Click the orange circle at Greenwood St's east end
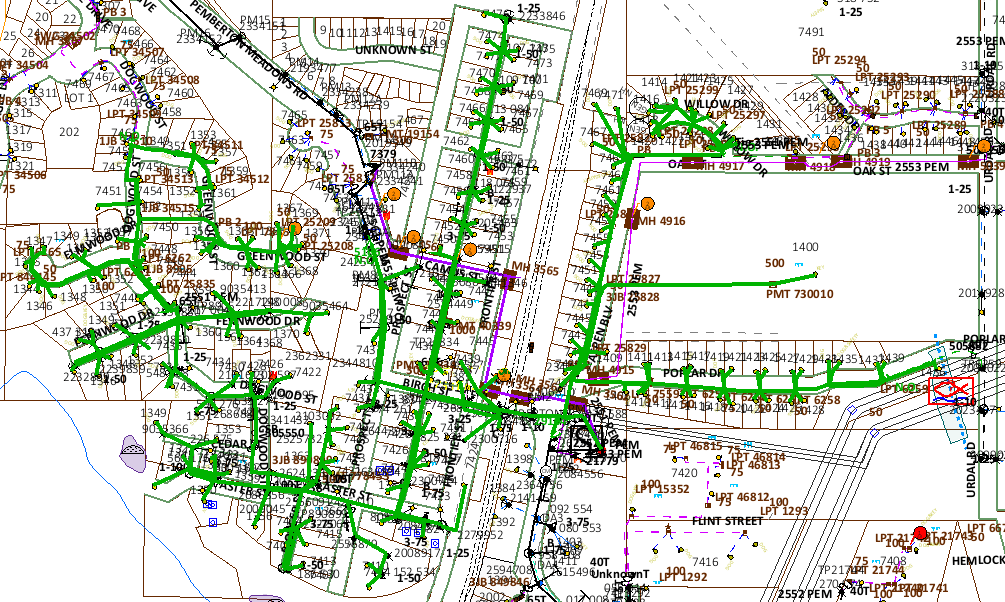The width and height of the screenshot is (1005, 602). coord(295,229)
